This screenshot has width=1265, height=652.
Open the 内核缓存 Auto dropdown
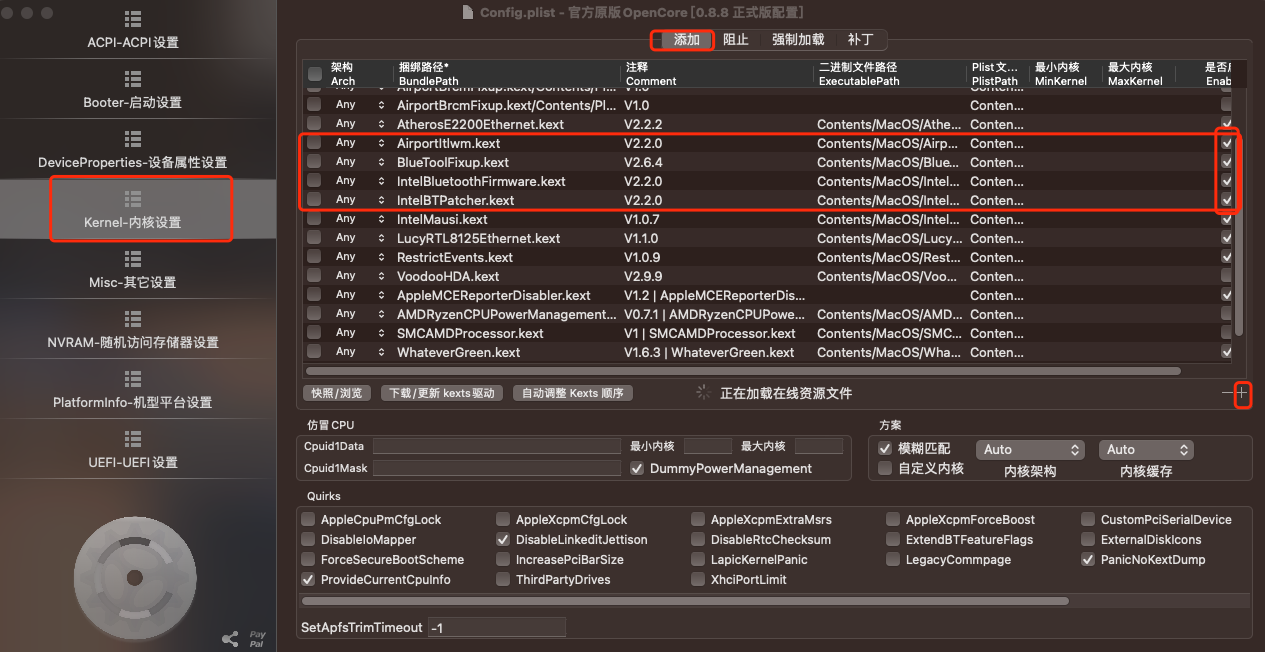tap(1146, 450)
